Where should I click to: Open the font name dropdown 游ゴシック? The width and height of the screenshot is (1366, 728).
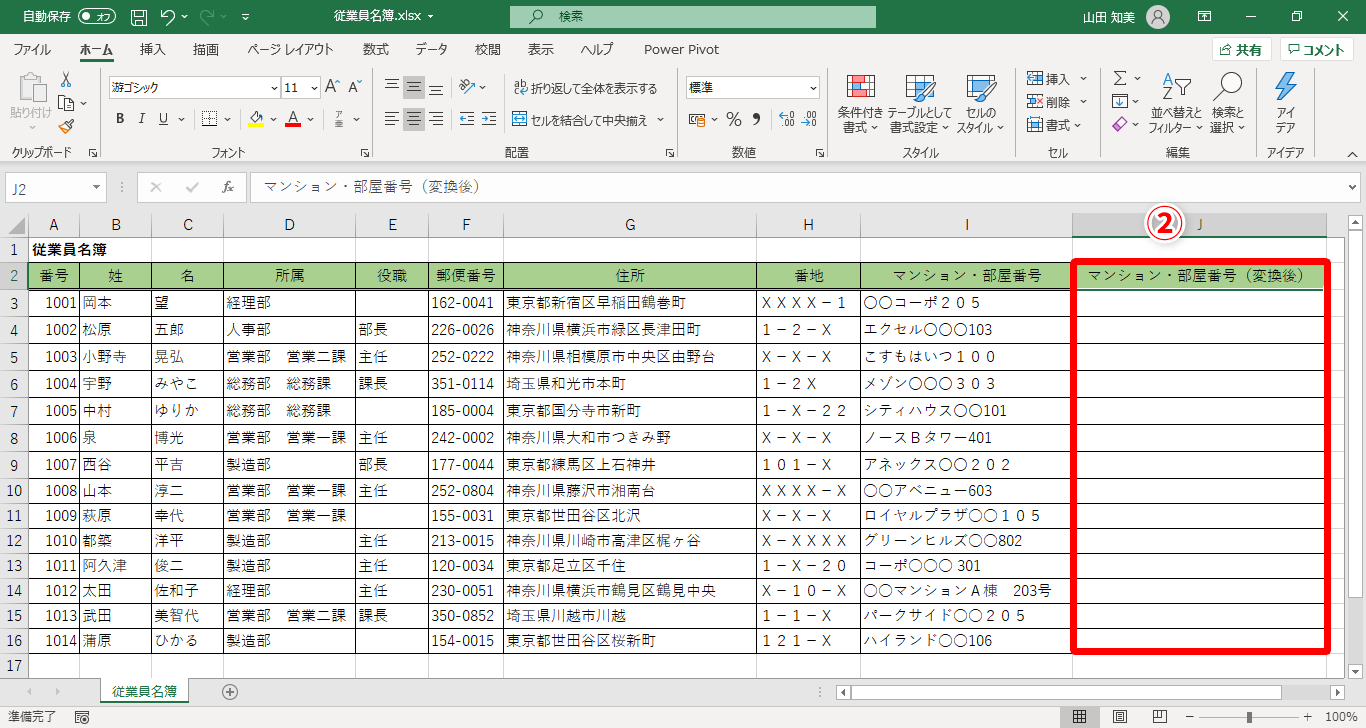[272, 87]
